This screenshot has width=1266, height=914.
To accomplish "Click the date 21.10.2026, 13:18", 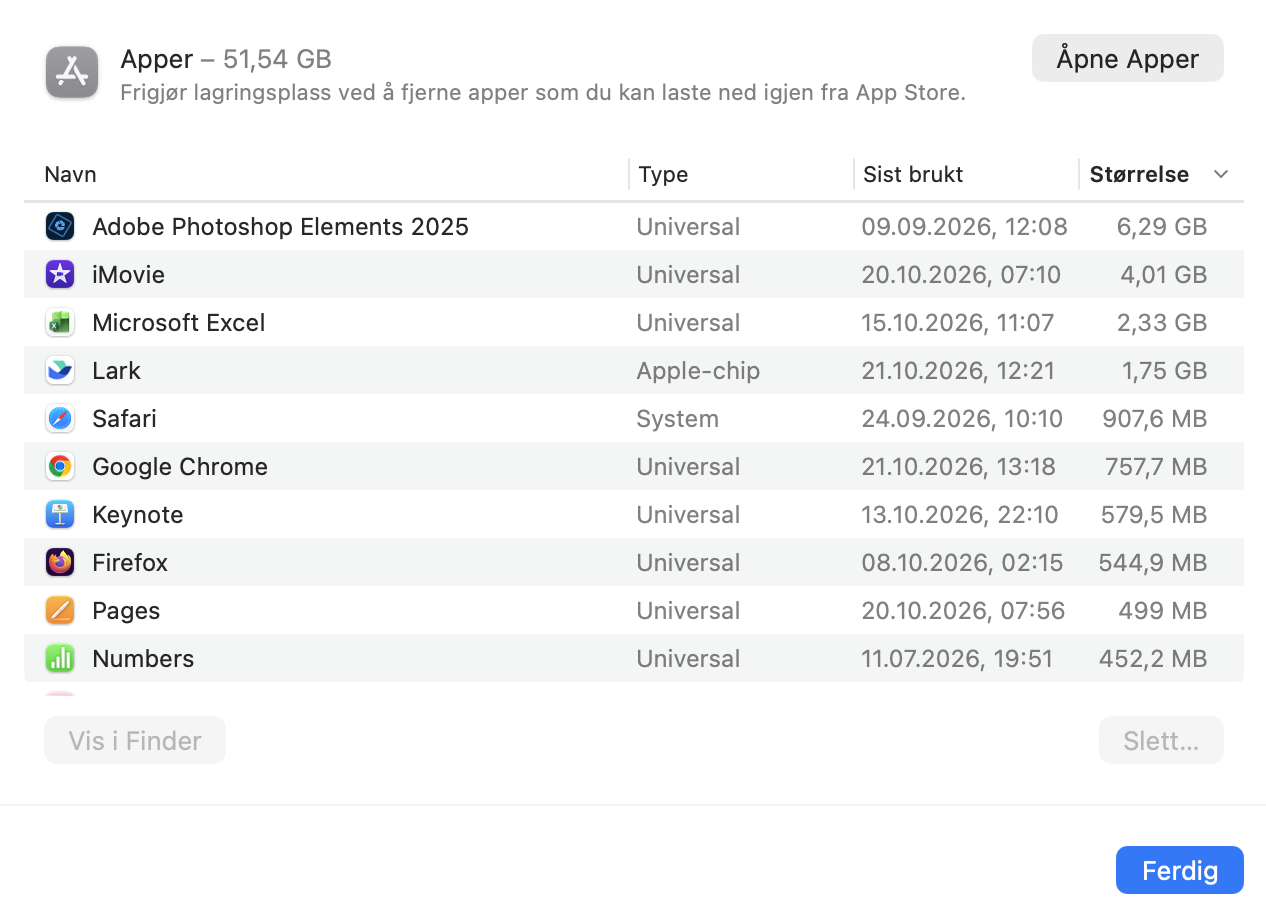I will (x=959, y=467).
